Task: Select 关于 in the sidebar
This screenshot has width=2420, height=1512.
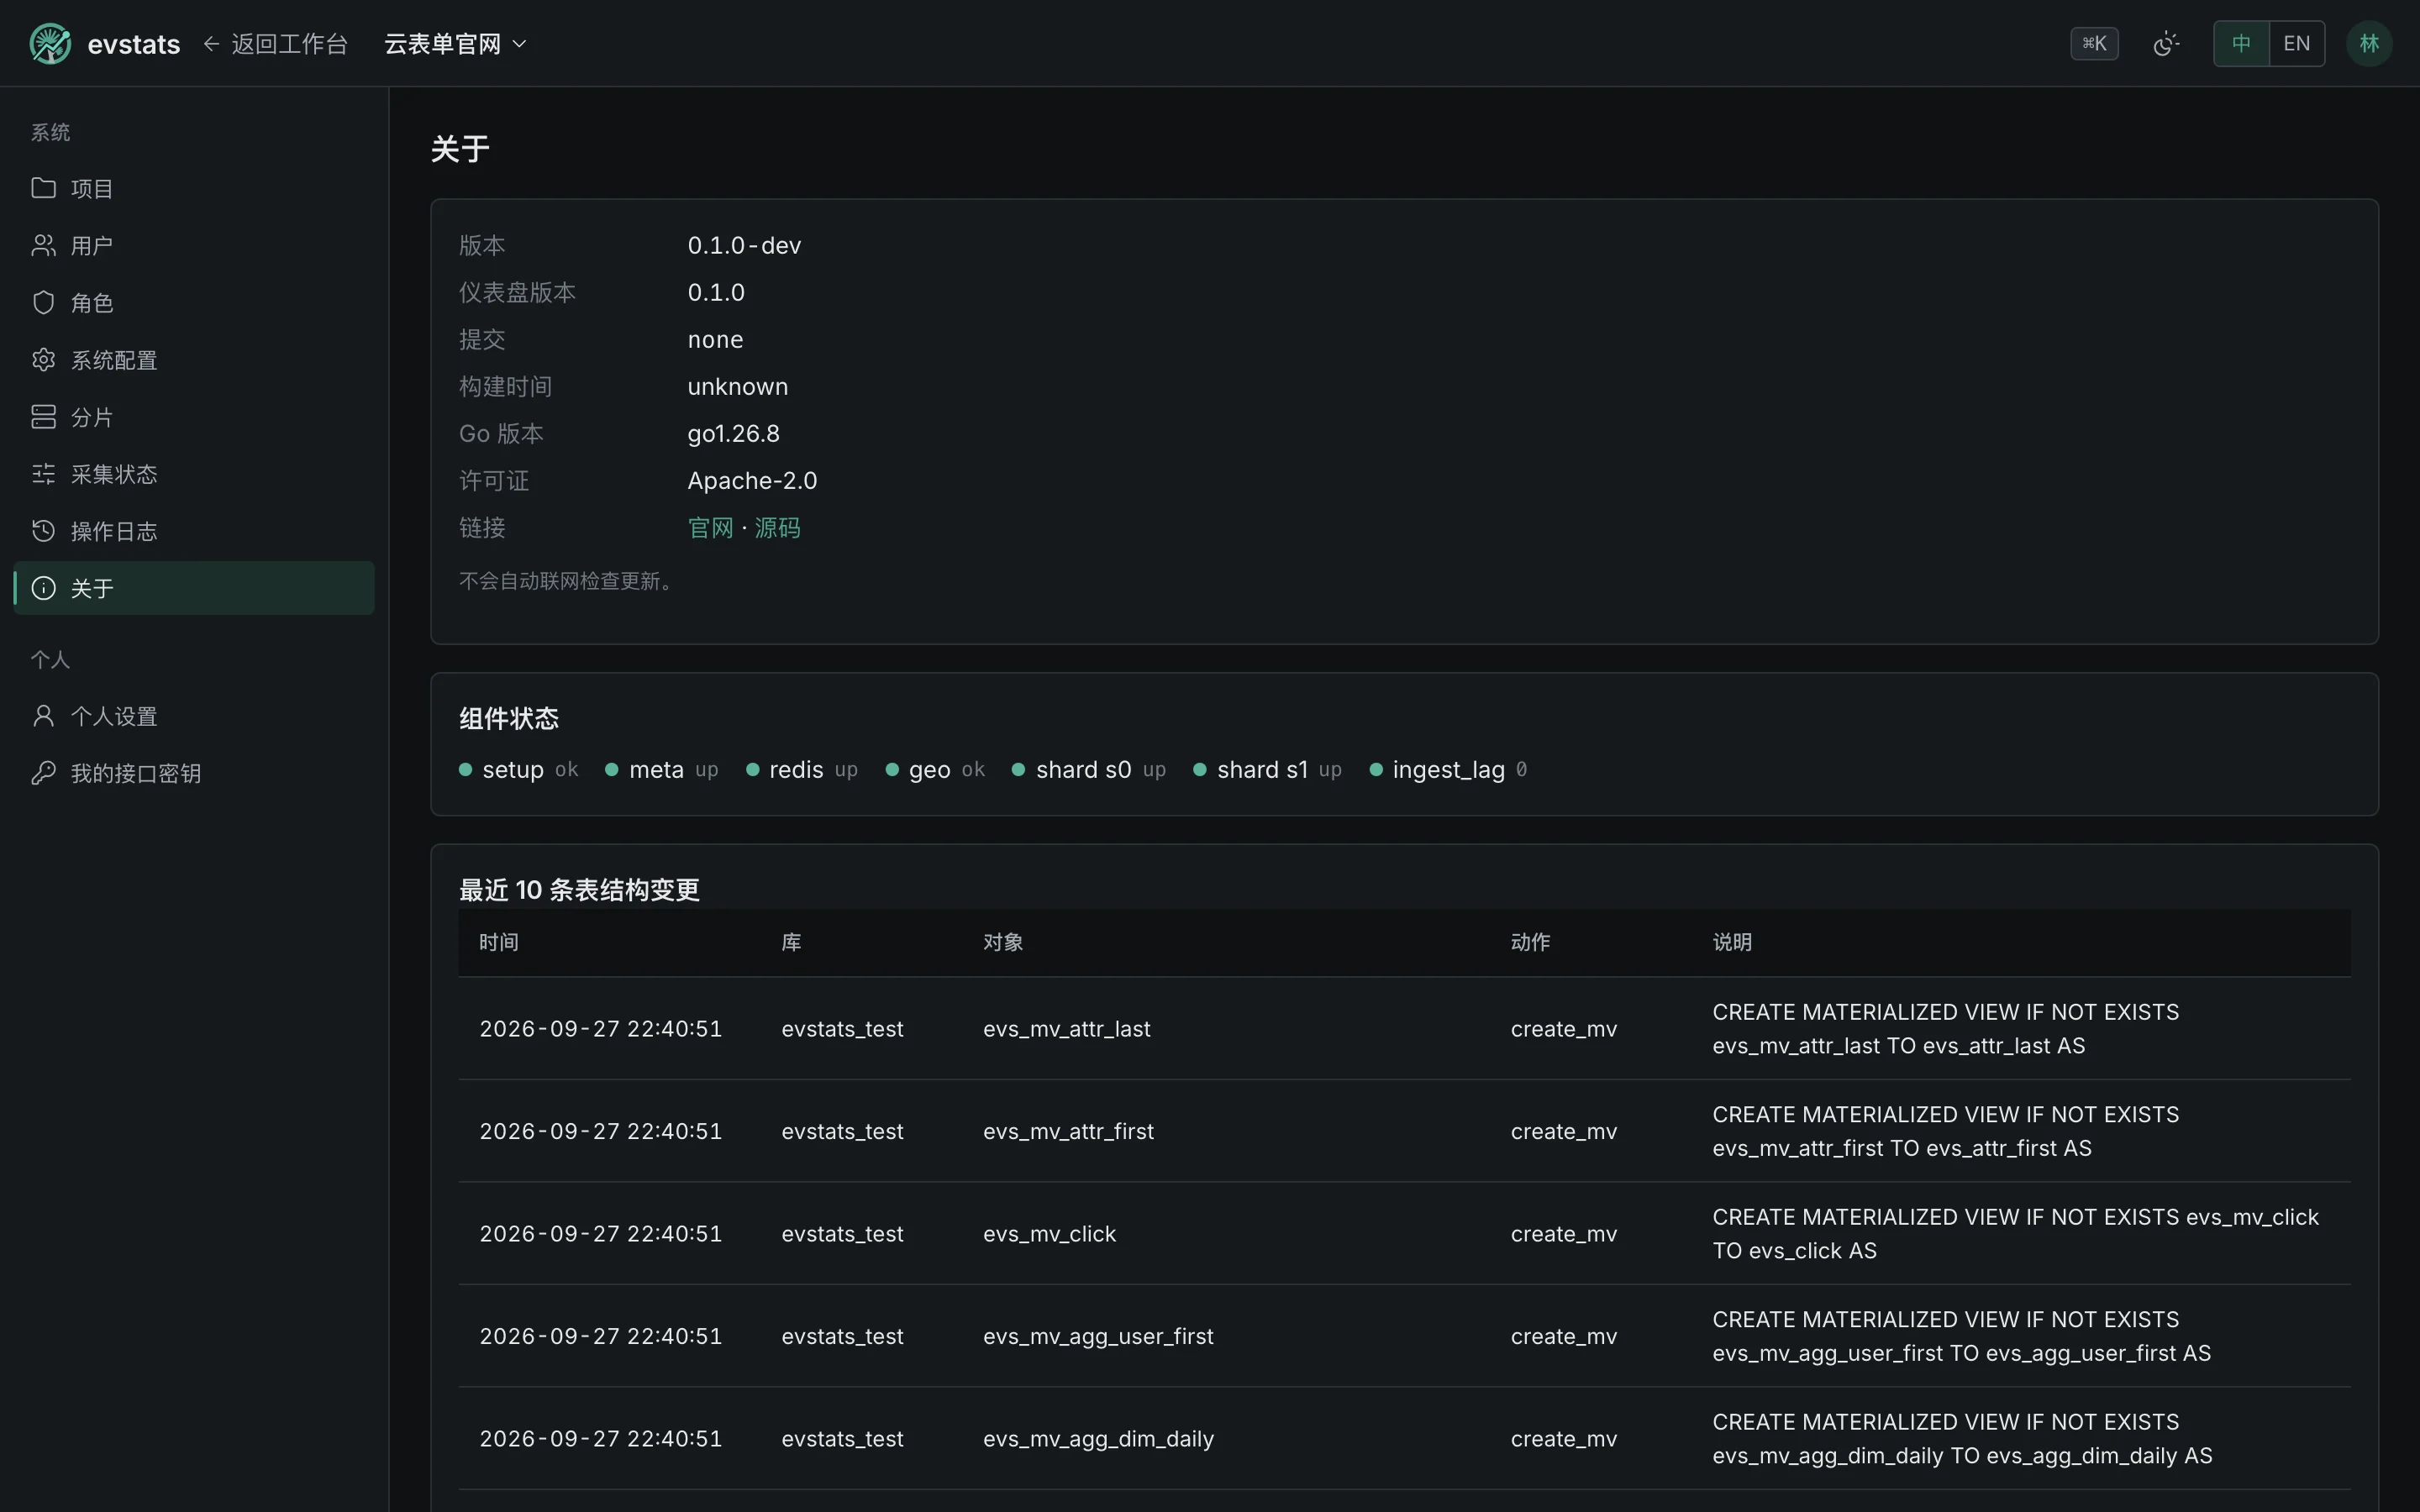Action: pos(194,588)
